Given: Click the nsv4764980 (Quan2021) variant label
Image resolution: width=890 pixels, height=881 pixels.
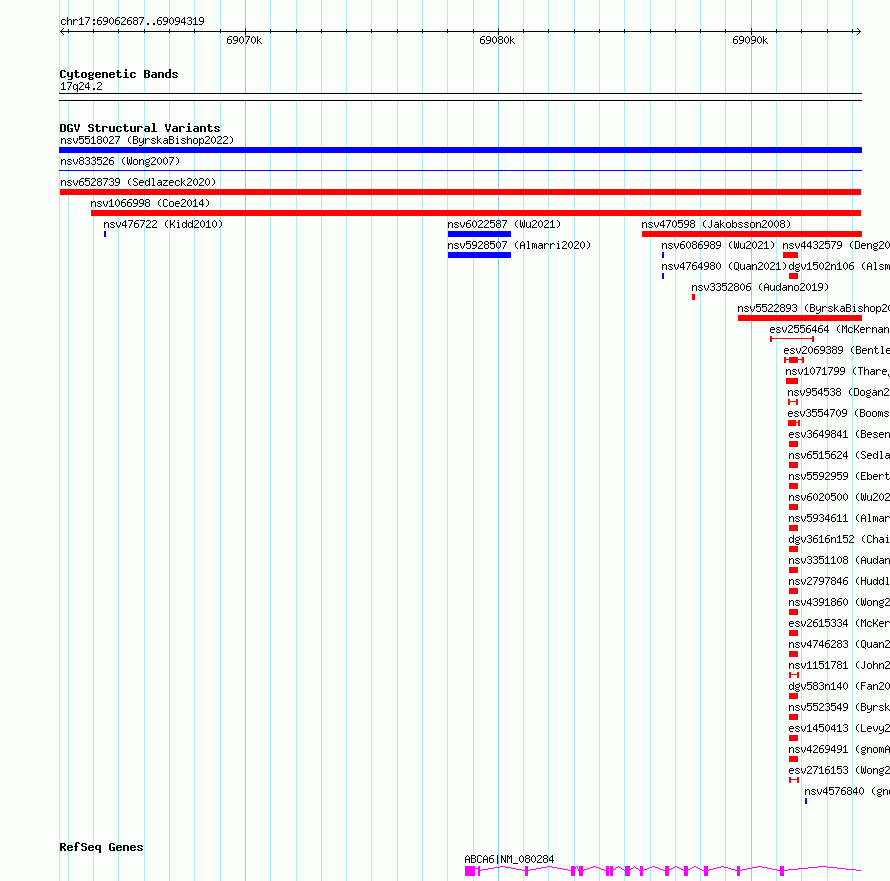Looking at the screenshot, I should 724,266.
